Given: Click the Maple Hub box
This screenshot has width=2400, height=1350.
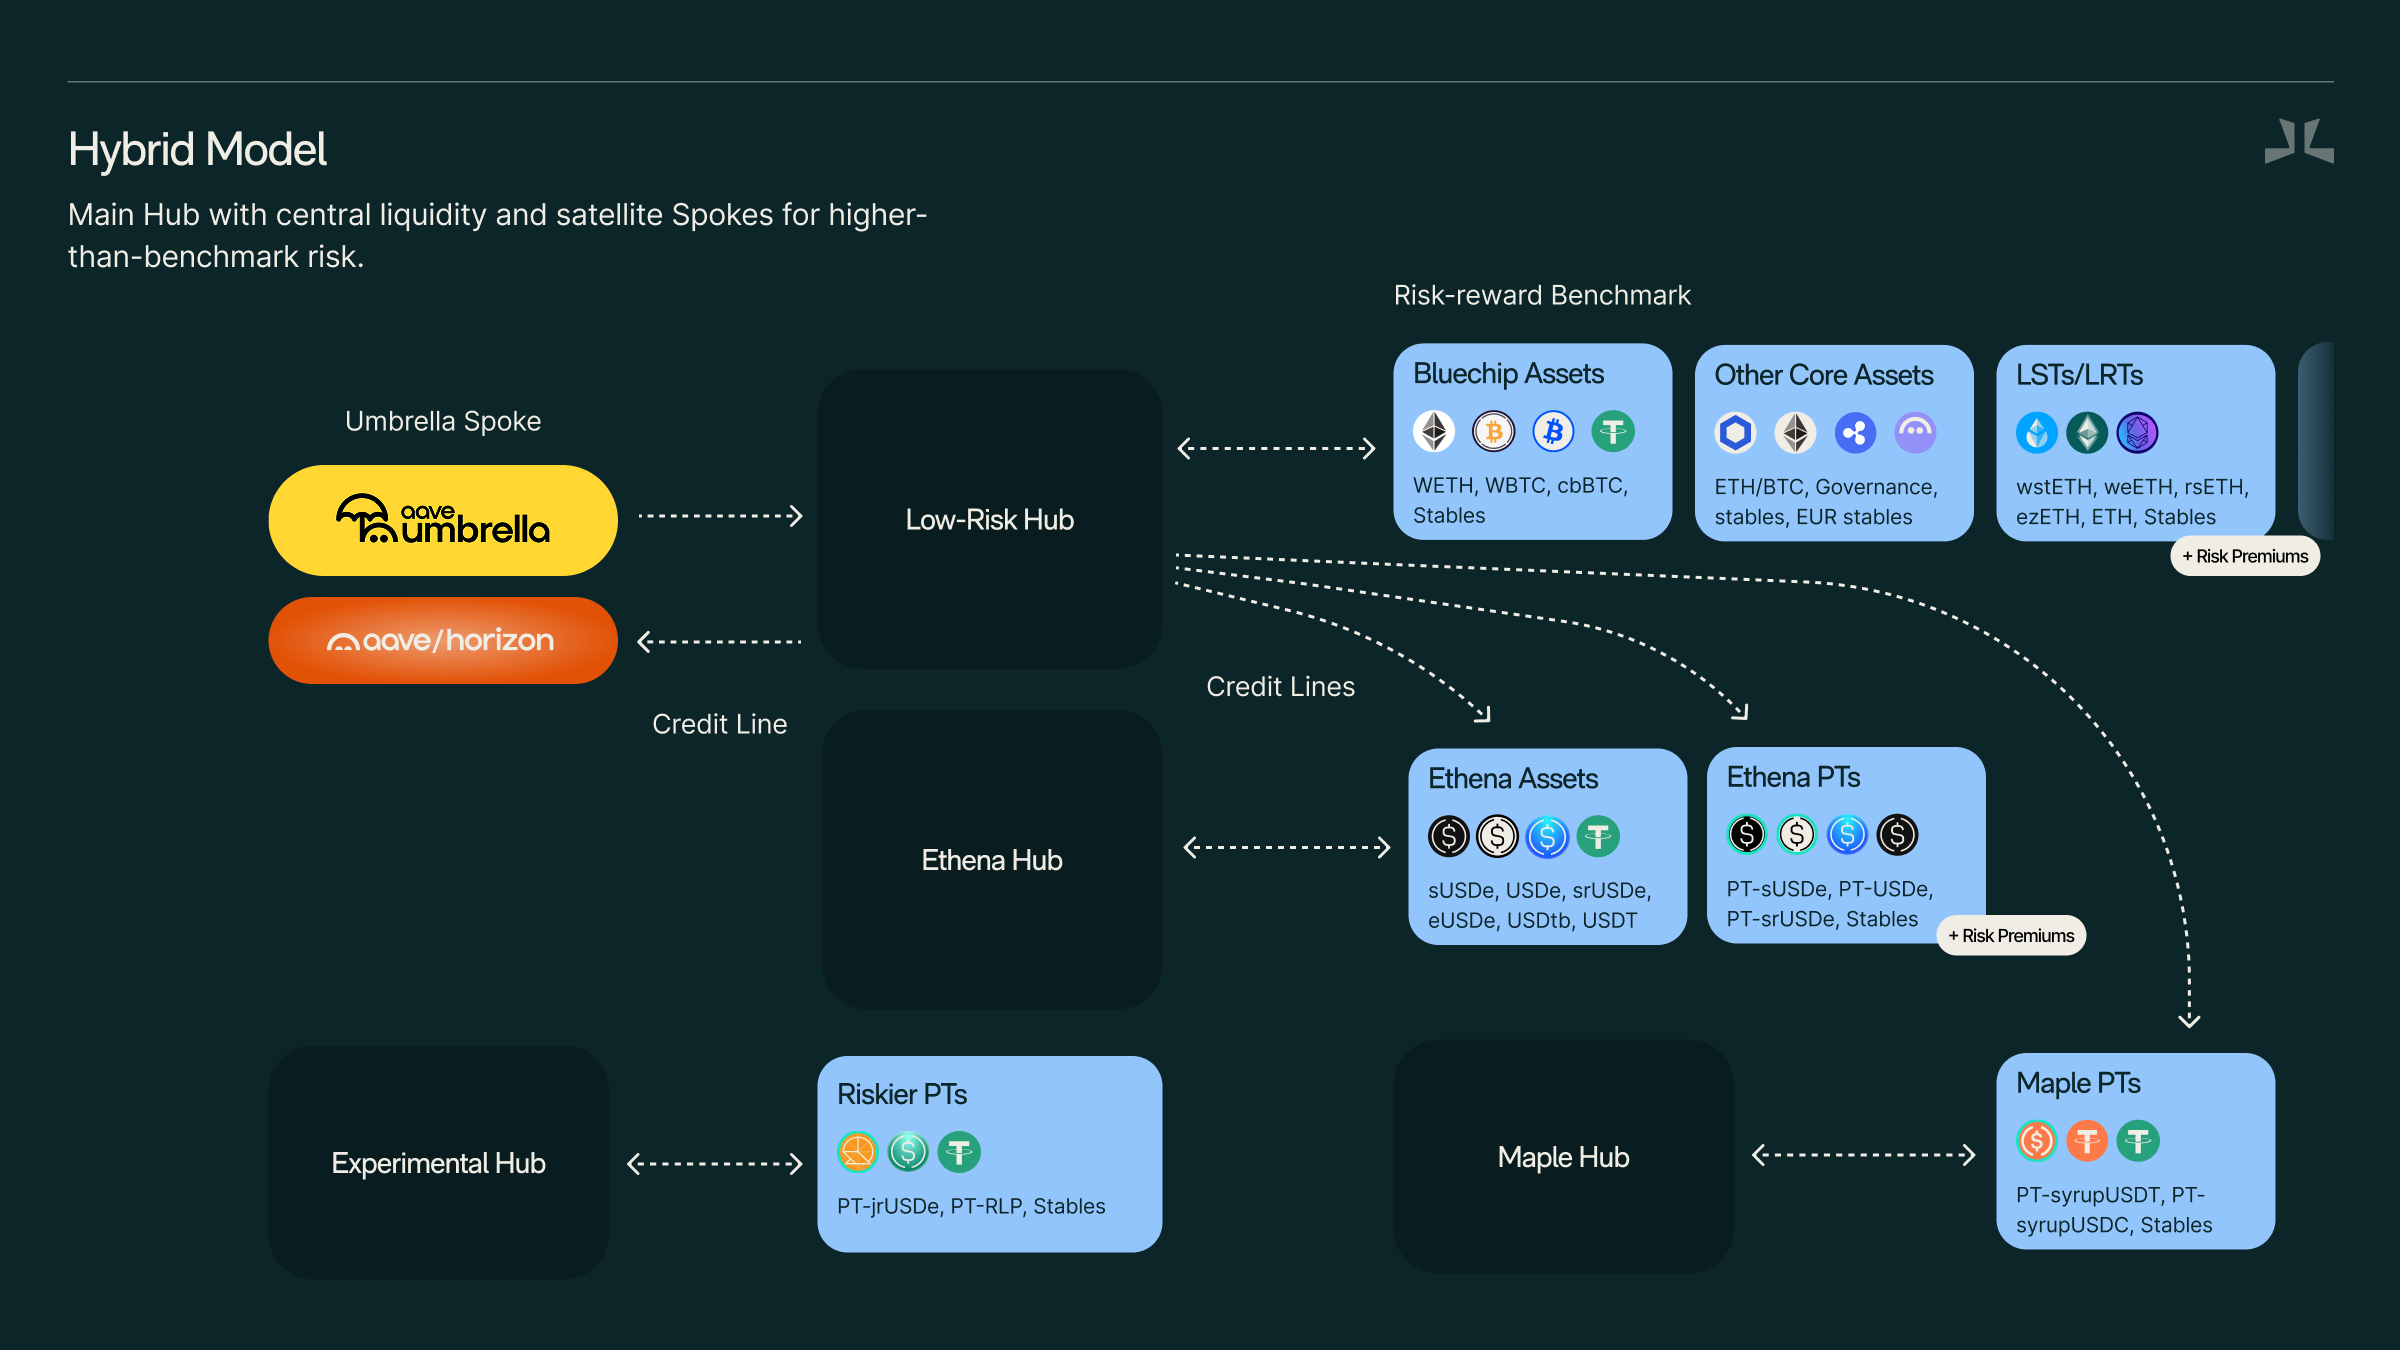Looking at the screenshot, I should click(1563, 1157).
